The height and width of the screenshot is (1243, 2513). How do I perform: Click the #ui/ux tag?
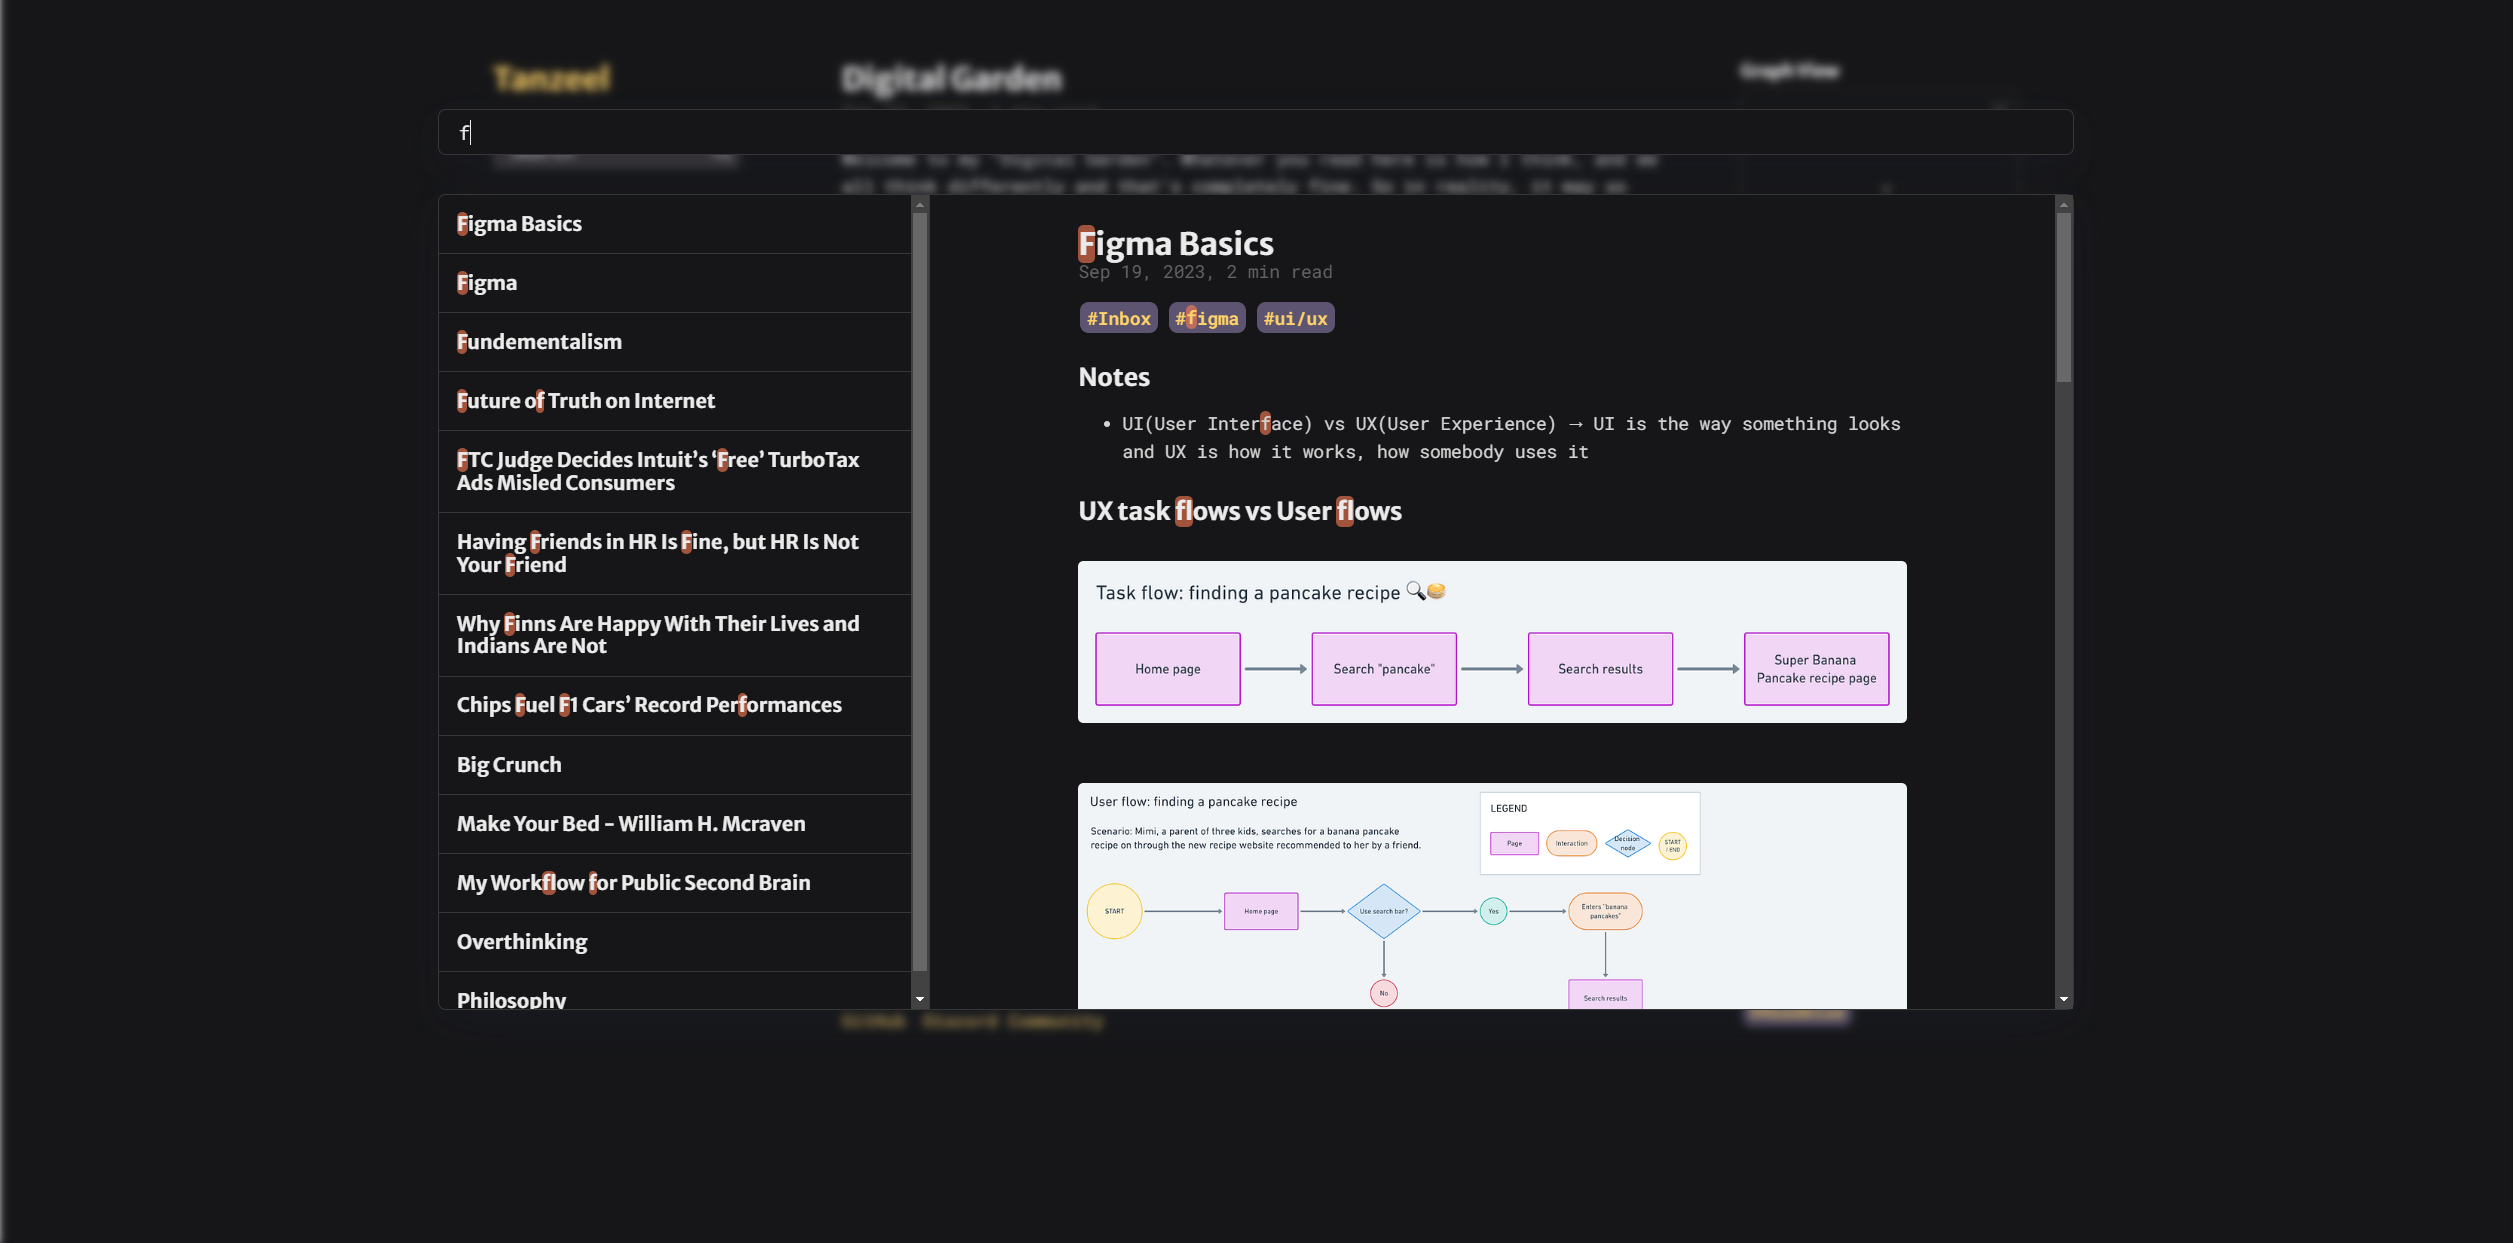[x=1294, y=318]
